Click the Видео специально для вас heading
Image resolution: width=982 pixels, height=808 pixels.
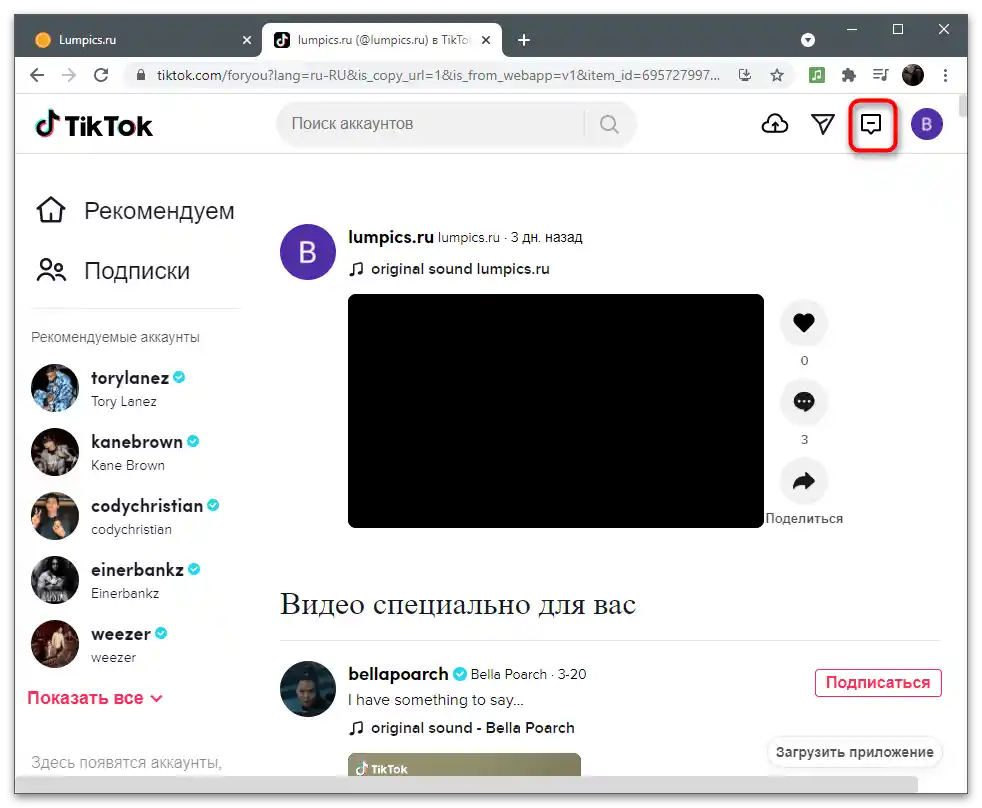(458, 604)
